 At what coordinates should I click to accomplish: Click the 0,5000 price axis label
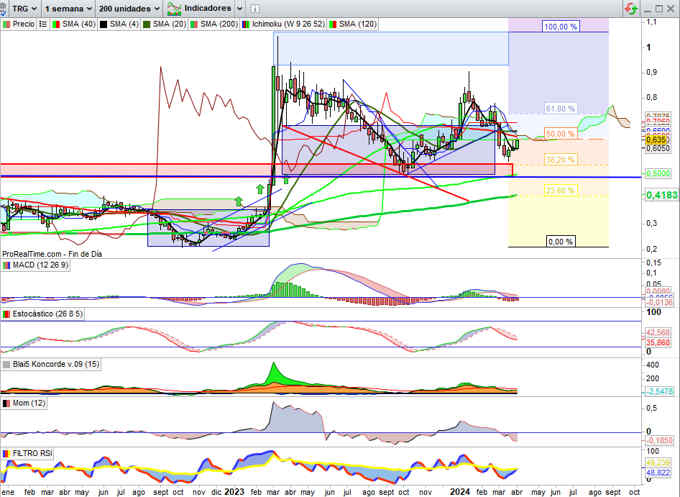coord(658,173)
